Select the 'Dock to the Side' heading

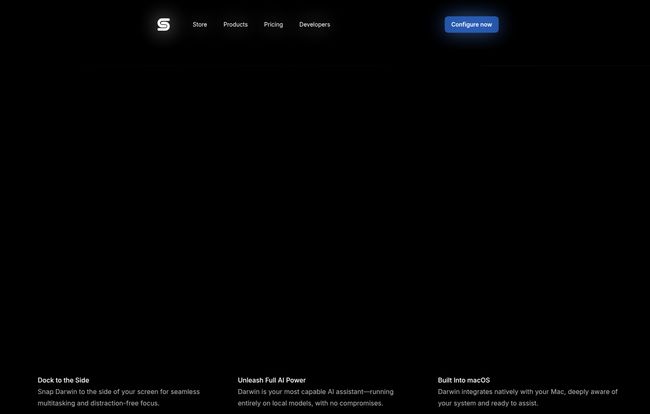coord(63,380)
